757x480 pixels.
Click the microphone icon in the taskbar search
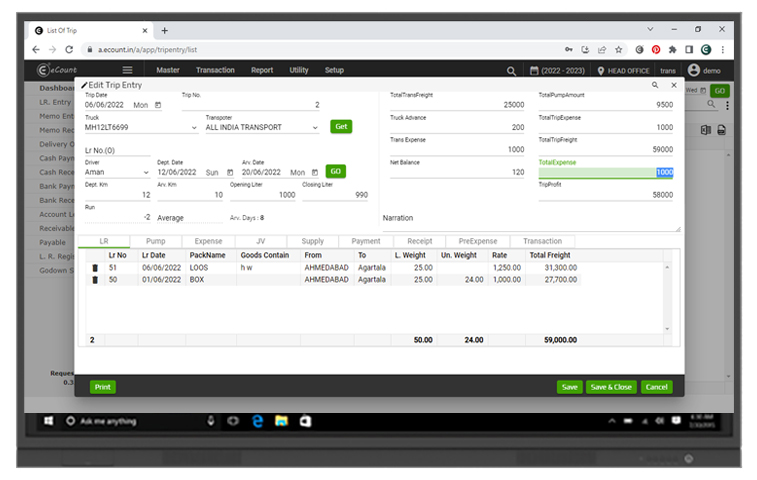click(x=210, y=421)
